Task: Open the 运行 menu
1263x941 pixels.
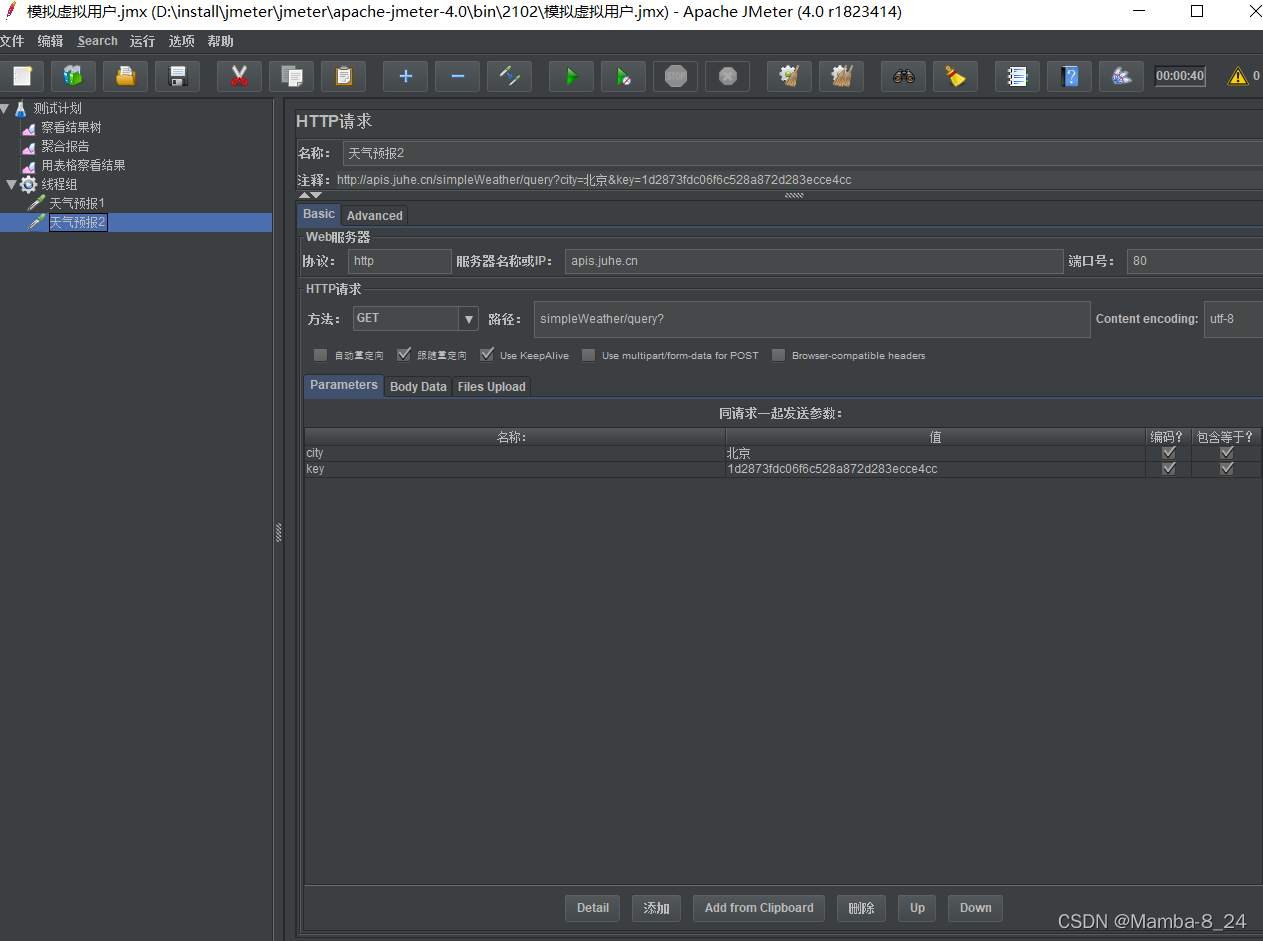Action: 142,41
